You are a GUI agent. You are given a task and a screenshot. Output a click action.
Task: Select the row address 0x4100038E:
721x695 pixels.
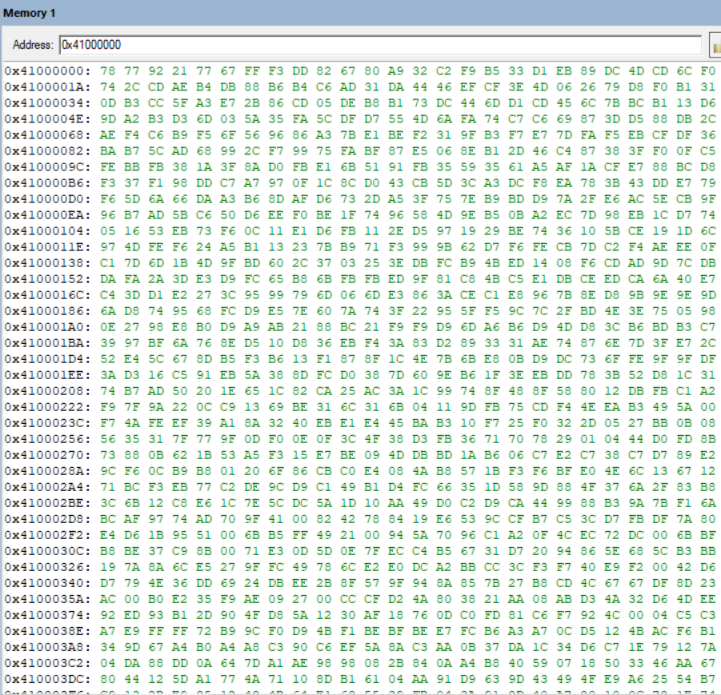tap(48, 631)
